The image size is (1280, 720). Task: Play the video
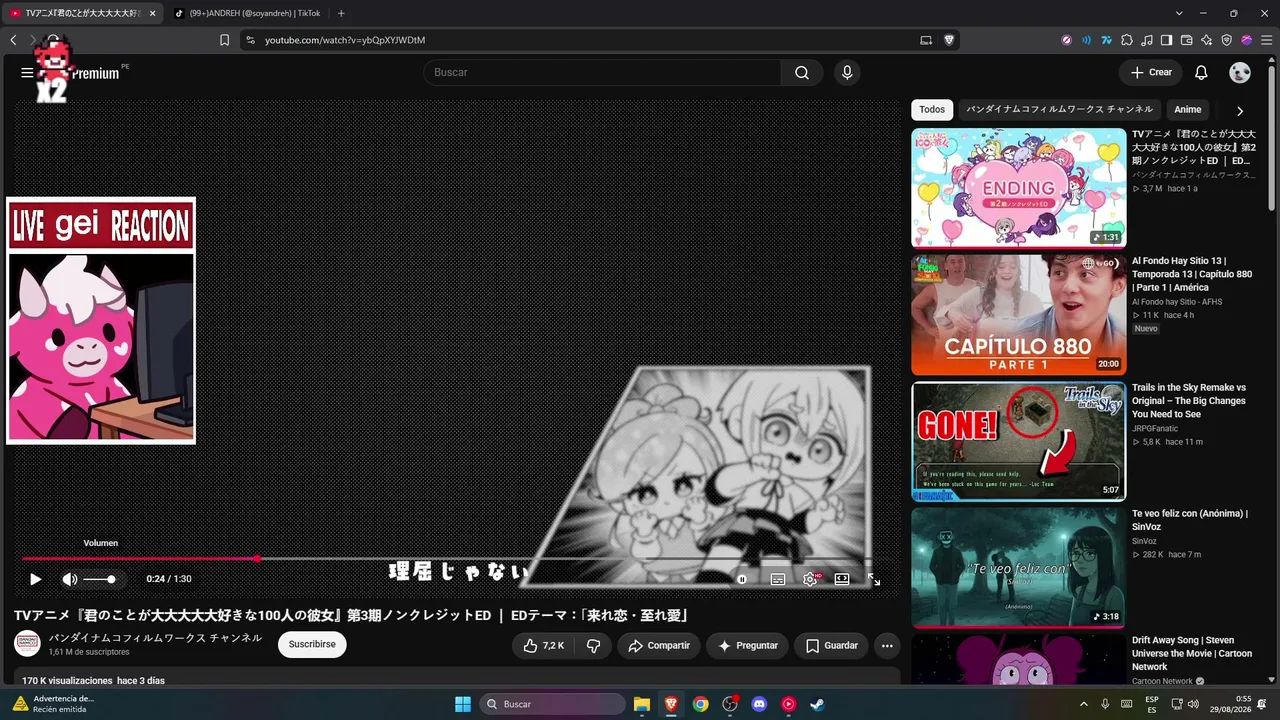click(35, 579)
